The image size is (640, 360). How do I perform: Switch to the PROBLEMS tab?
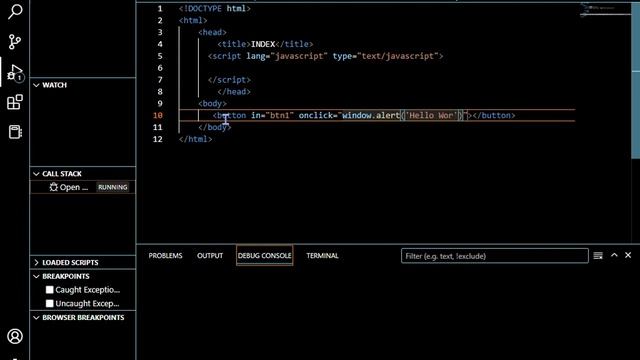click(x=165, y=256)
